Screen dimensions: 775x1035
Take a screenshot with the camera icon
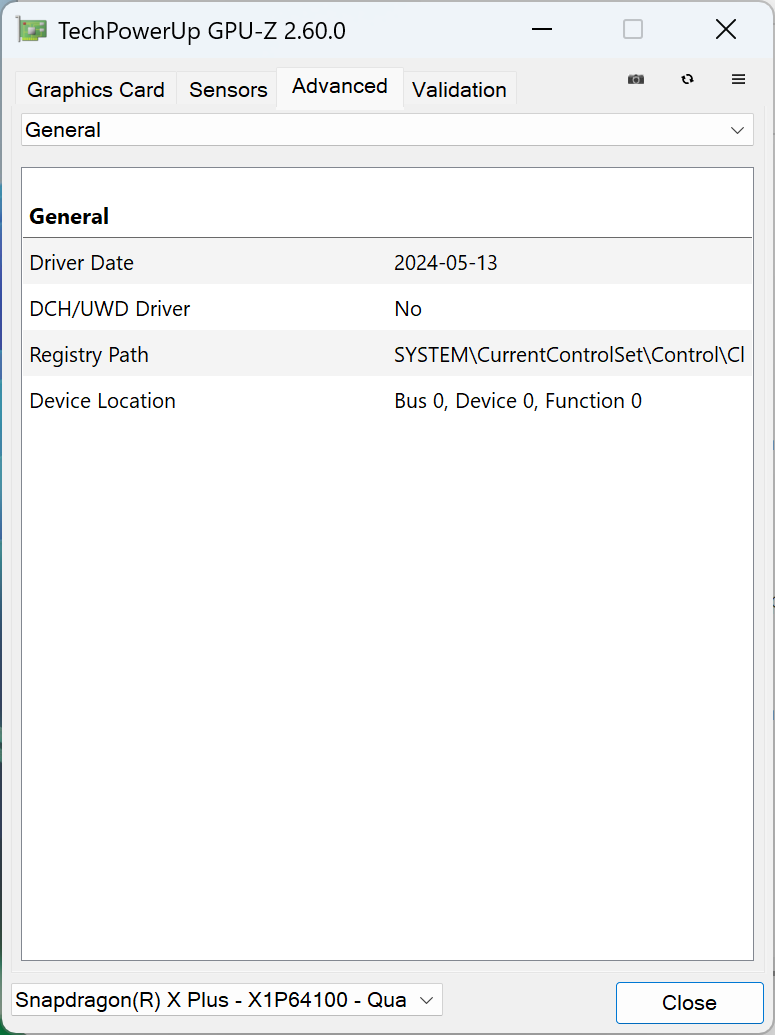point(636,80)
